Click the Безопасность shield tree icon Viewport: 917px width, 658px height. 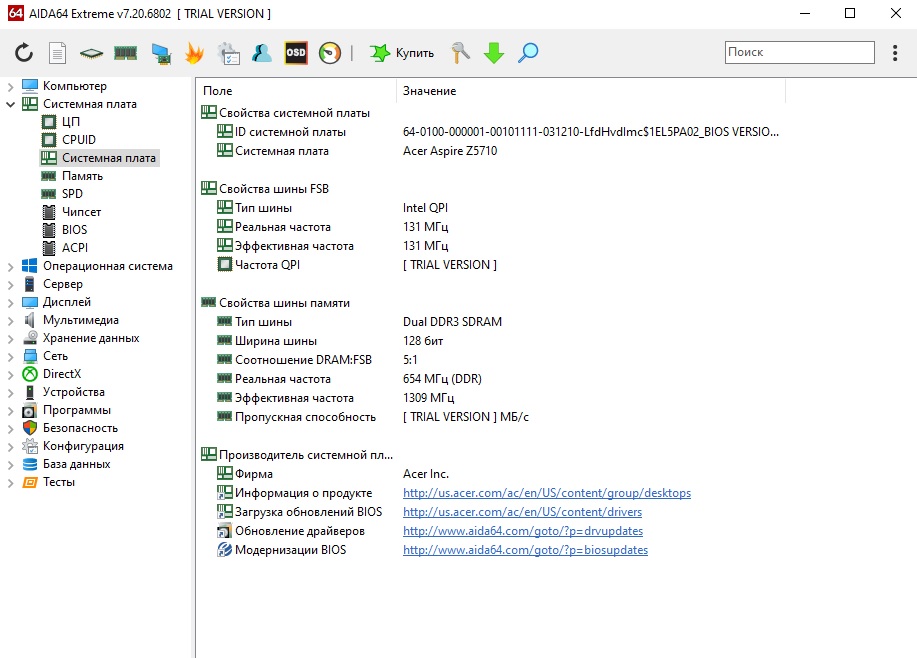(x=30, y=428)
